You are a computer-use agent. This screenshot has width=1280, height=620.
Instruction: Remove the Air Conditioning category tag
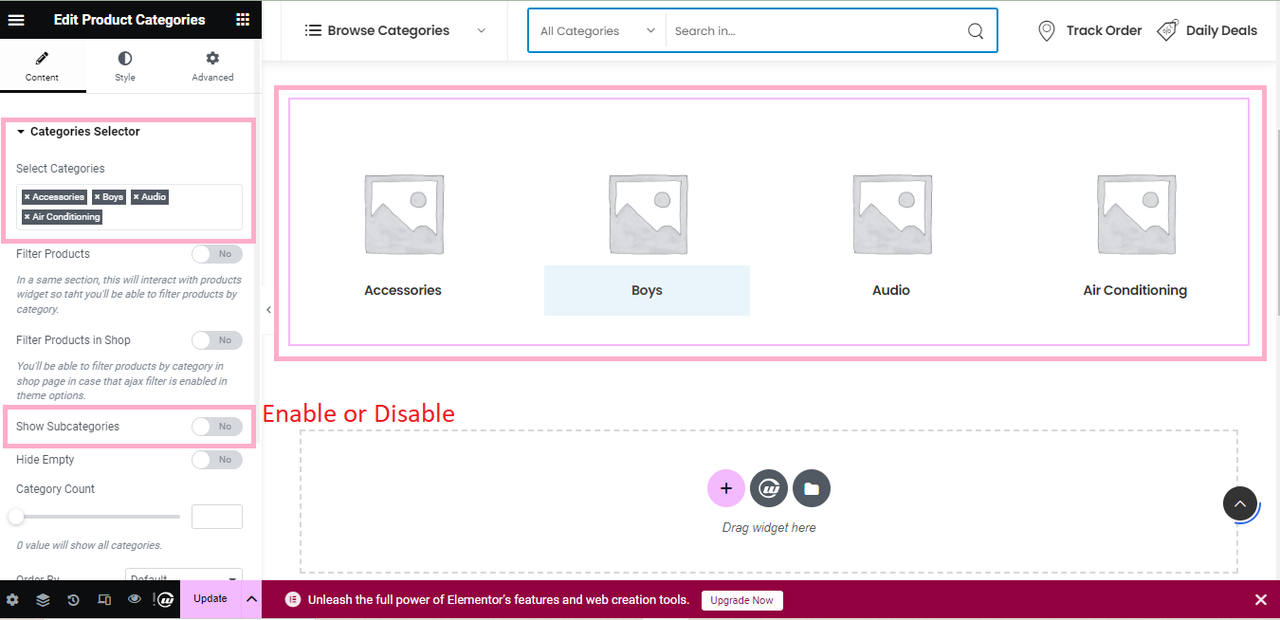27,217
